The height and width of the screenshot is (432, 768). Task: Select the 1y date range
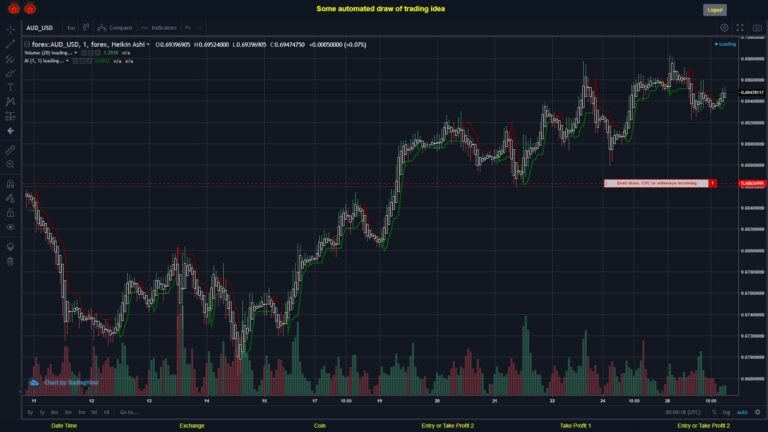pyautogui.click(x=42, y=412)
